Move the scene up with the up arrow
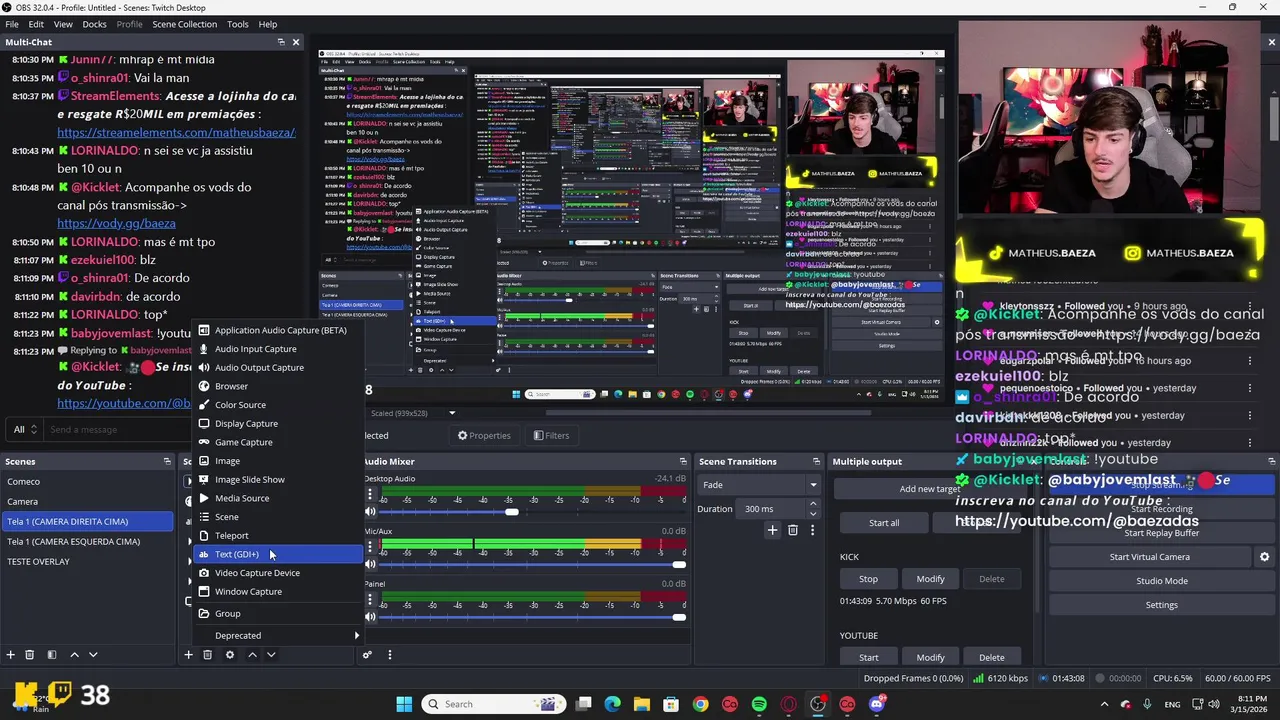 [74, 655]
